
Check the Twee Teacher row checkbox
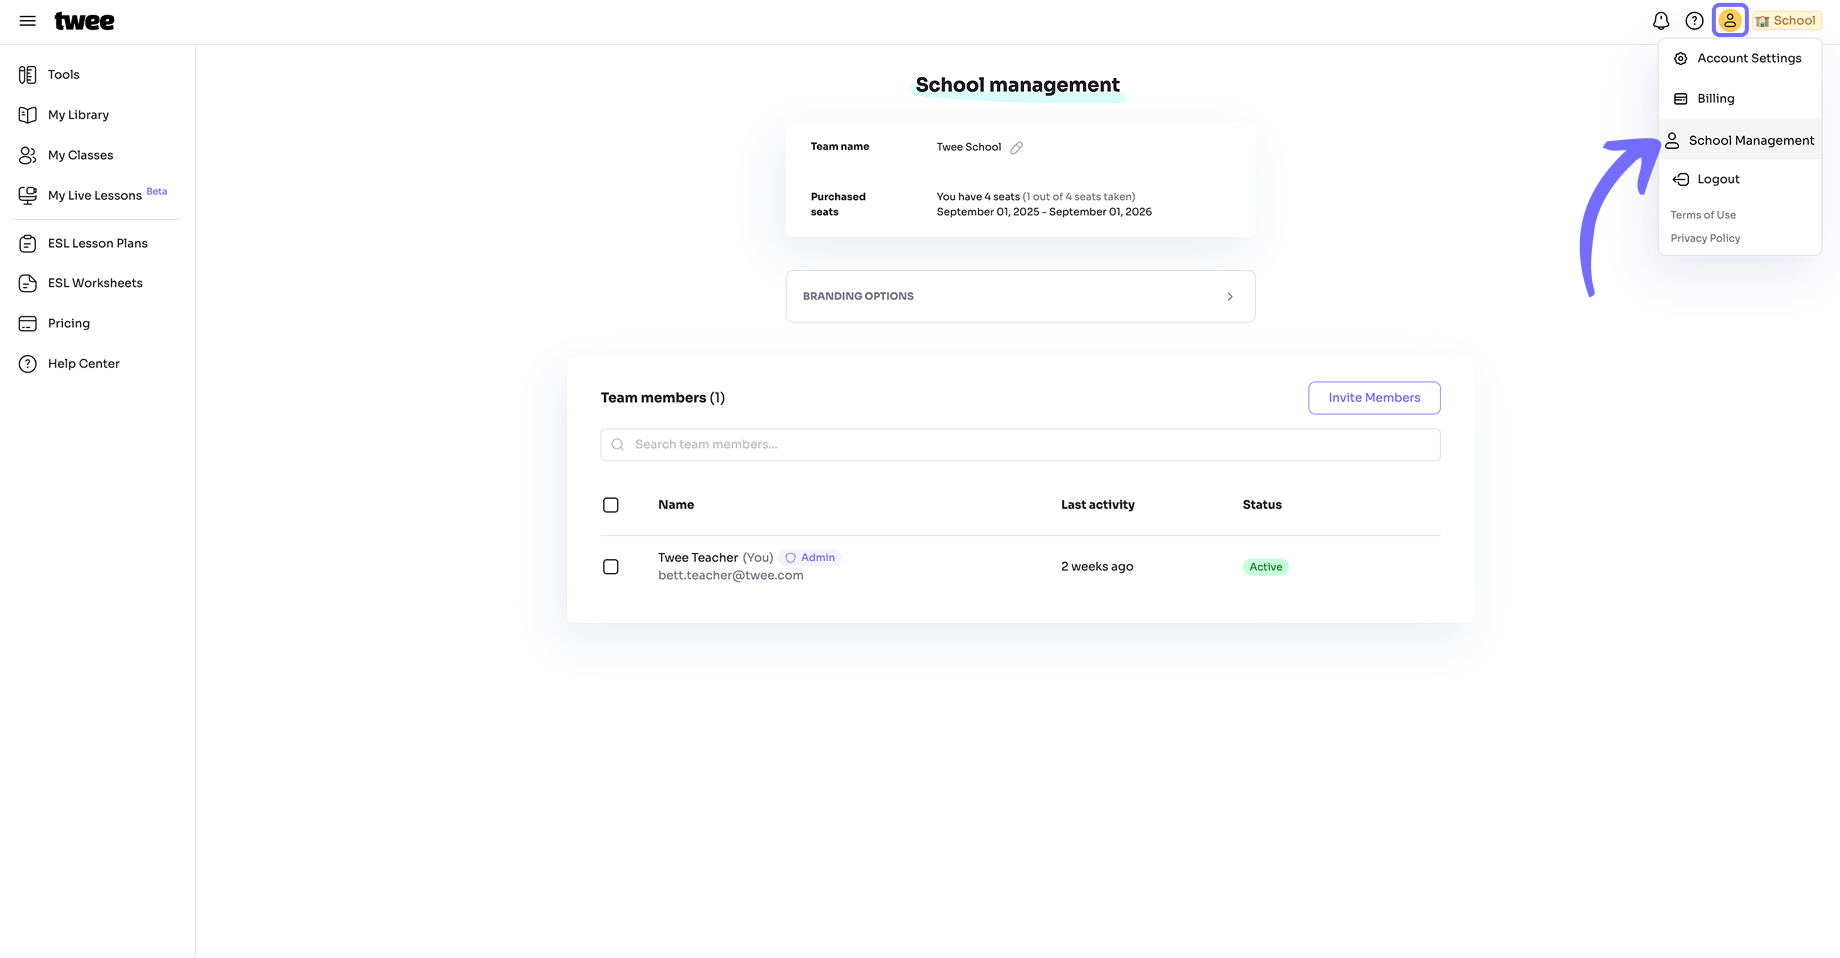click(611, 567)
